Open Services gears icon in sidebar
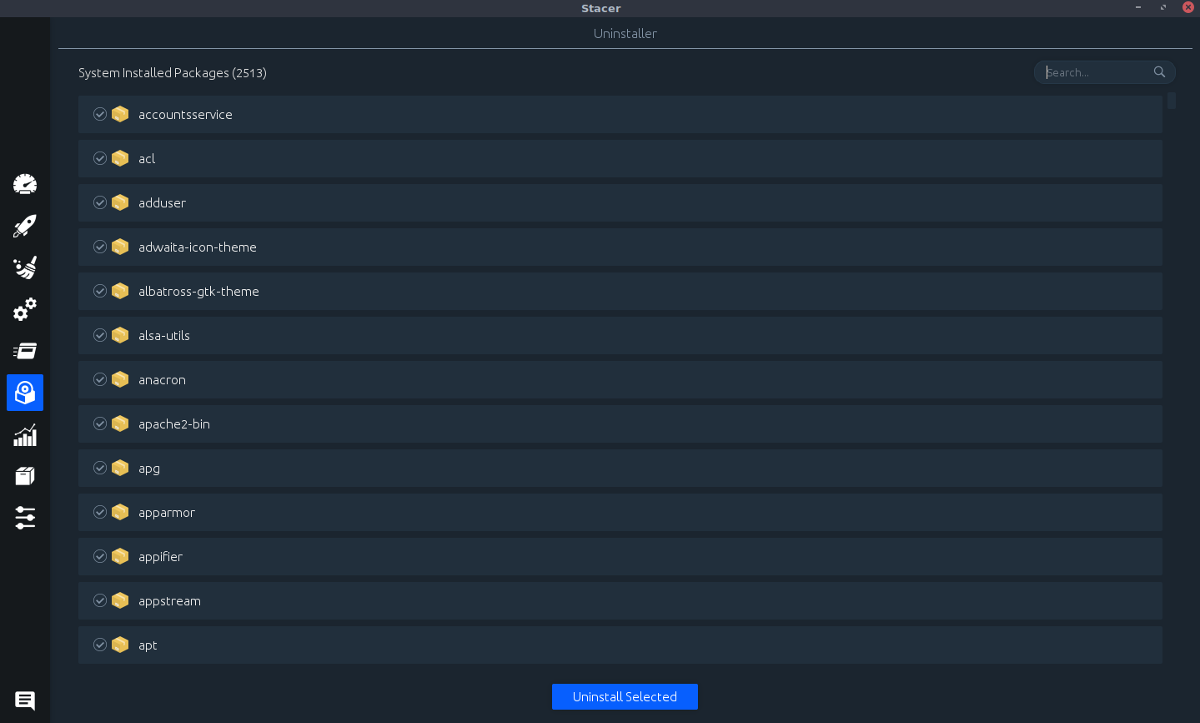The image size is (1200, 723). tap(25, 309)
